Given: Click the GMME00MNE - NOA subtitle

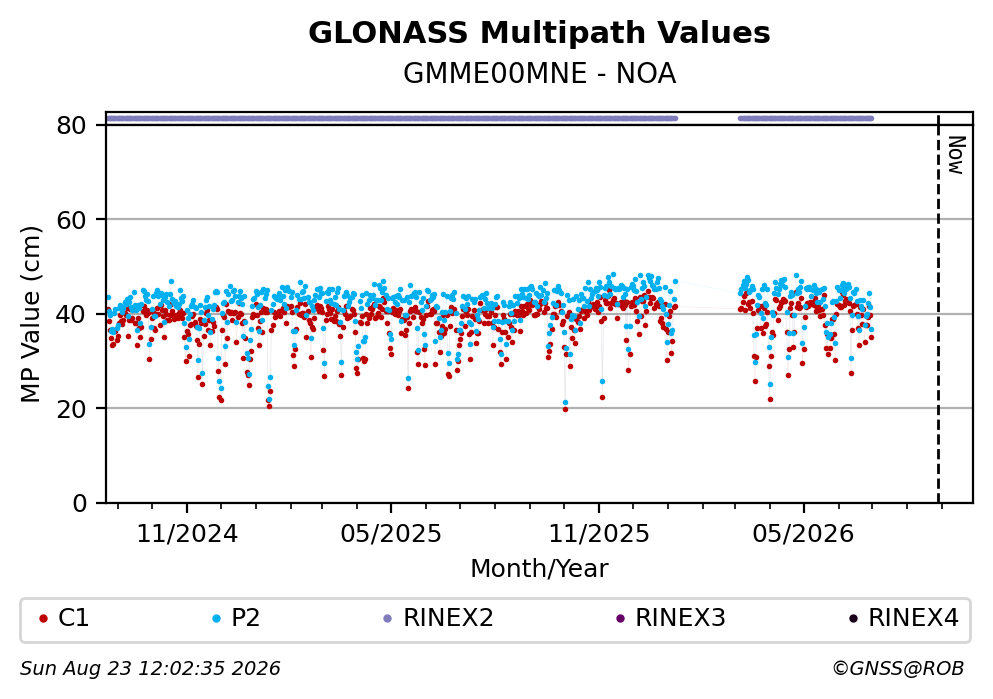Looking at the screenshot, I should (540, 74).
